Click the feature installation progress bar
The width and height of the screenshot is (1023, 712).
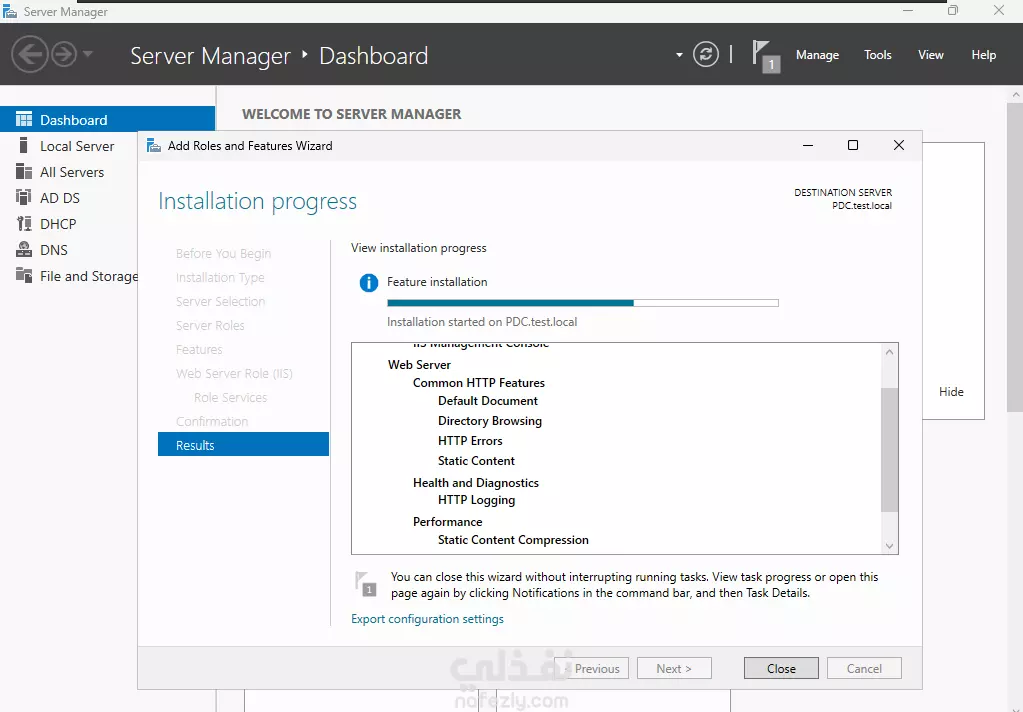coord(583,303)
